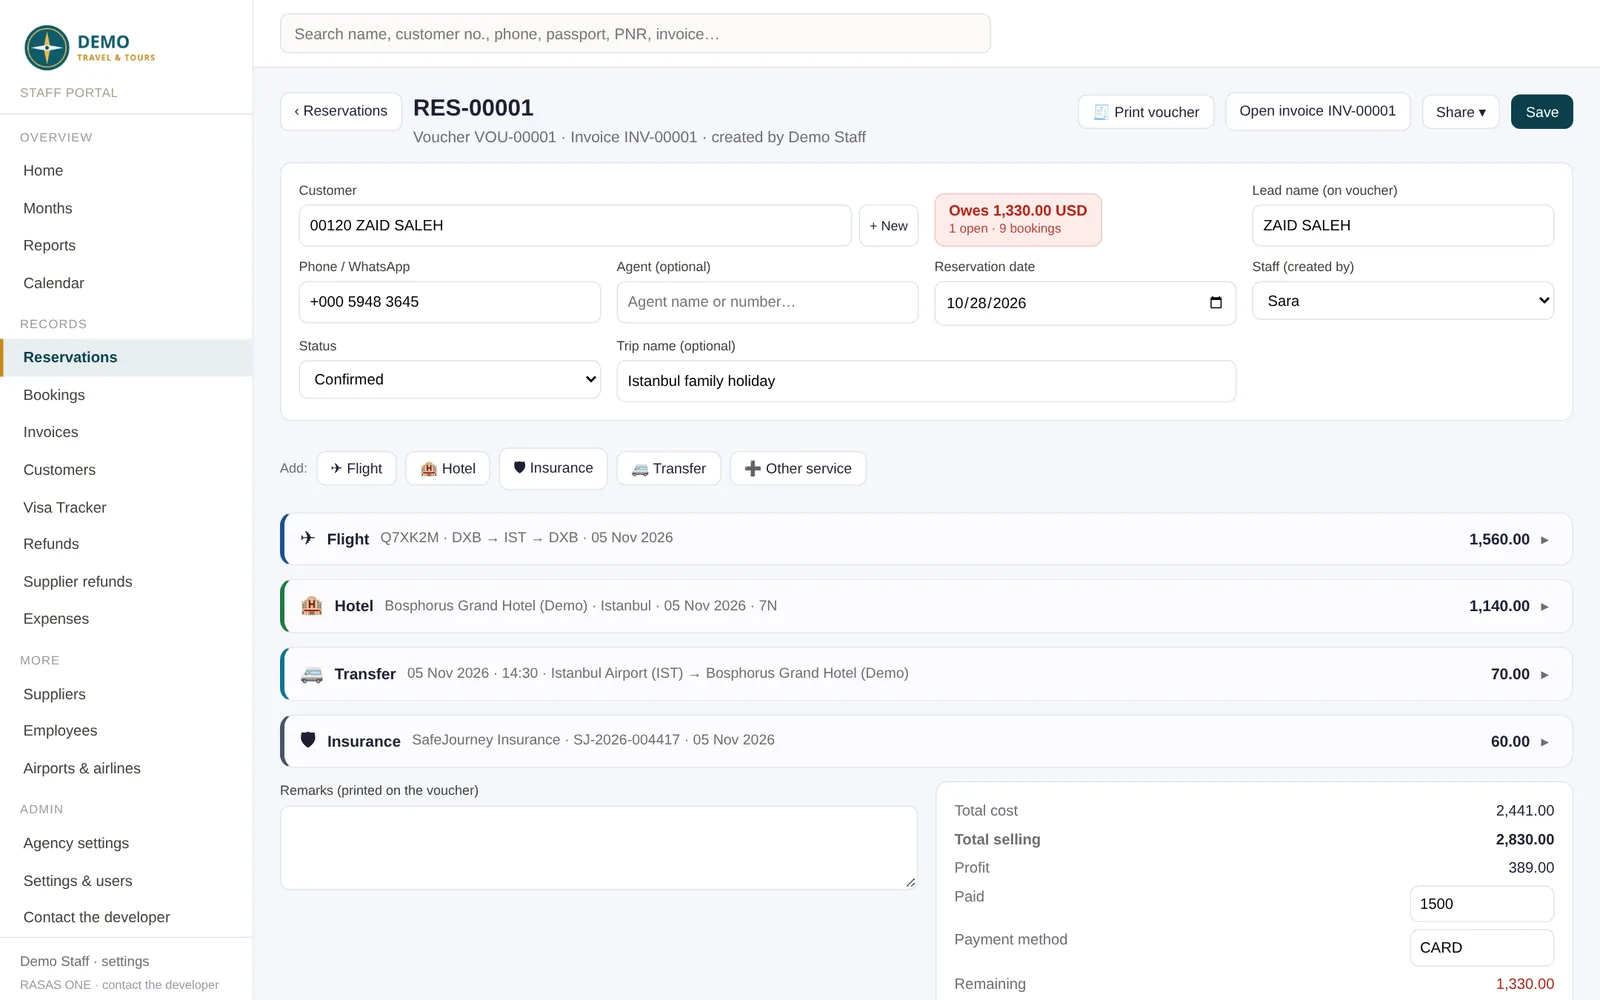
Task: Open the Share dropdown menu
Action: (1460, 112)
